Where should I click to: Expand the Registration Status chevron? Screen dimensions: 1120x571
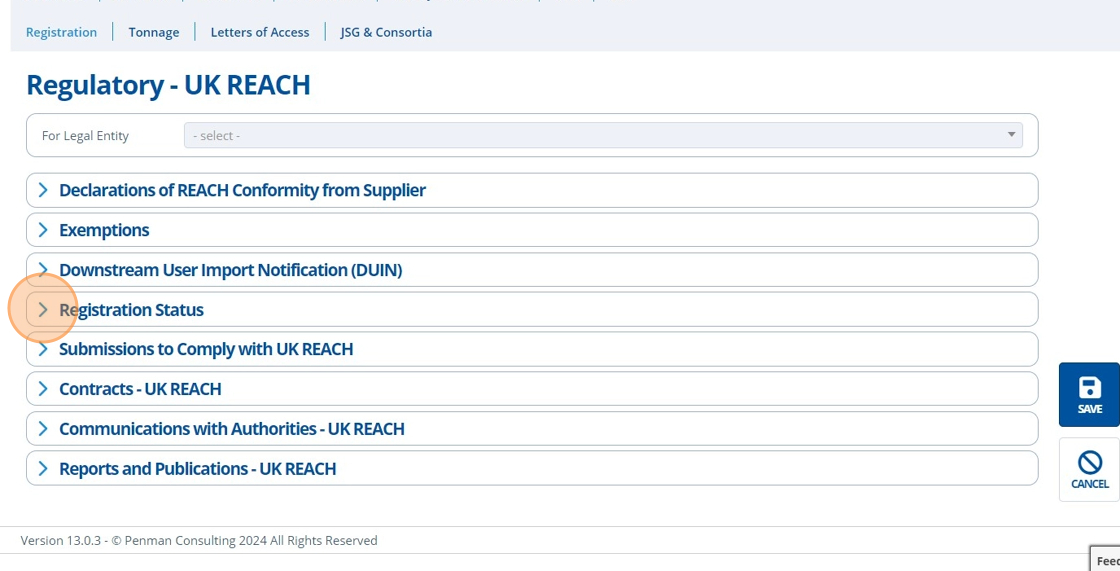click(43, 309)
